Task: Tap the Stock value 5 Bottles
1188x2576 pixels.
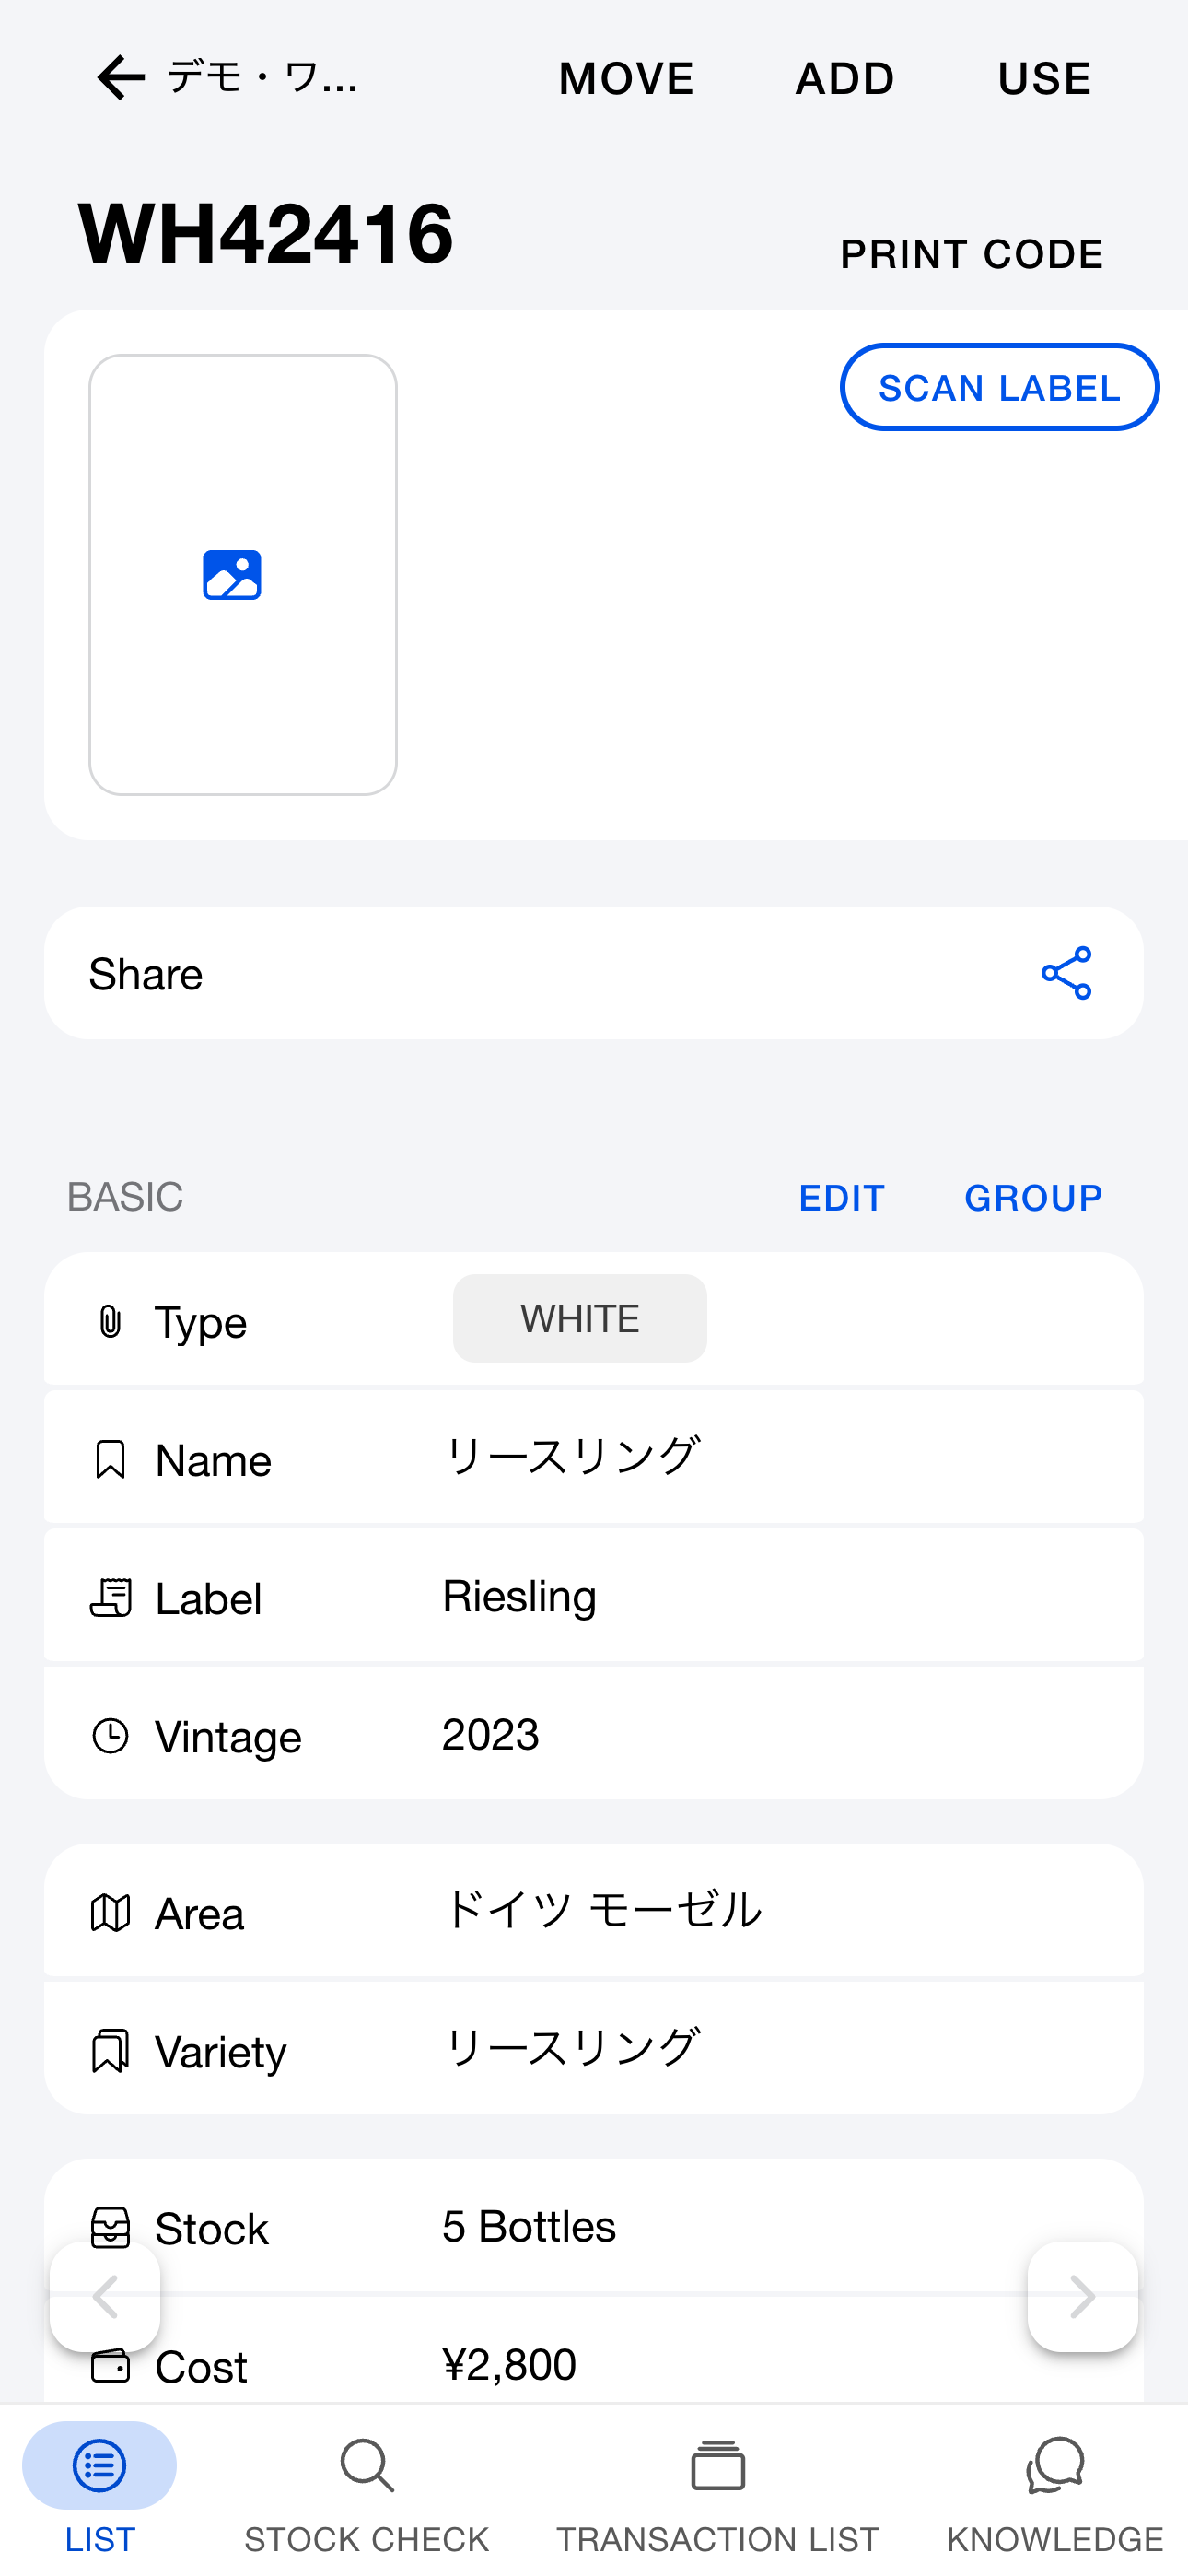Action: point(529,2226)
